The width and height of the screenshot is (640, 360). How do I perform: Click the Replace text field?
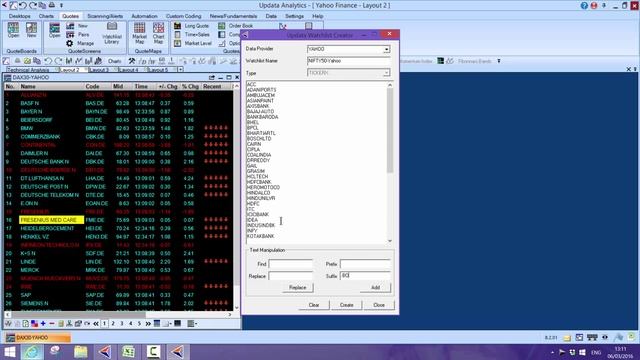(x=291, y=276)
